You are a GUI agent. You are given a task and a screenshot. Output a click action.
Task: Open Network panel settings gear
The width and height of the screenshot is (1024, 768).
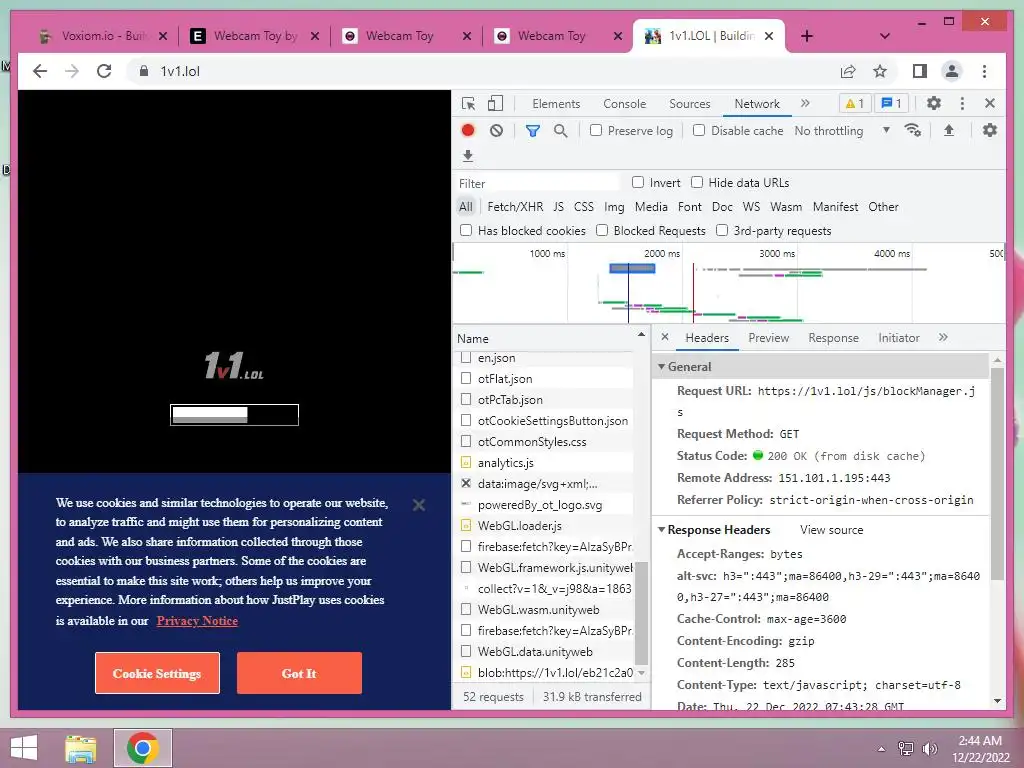tap(990, 131)
